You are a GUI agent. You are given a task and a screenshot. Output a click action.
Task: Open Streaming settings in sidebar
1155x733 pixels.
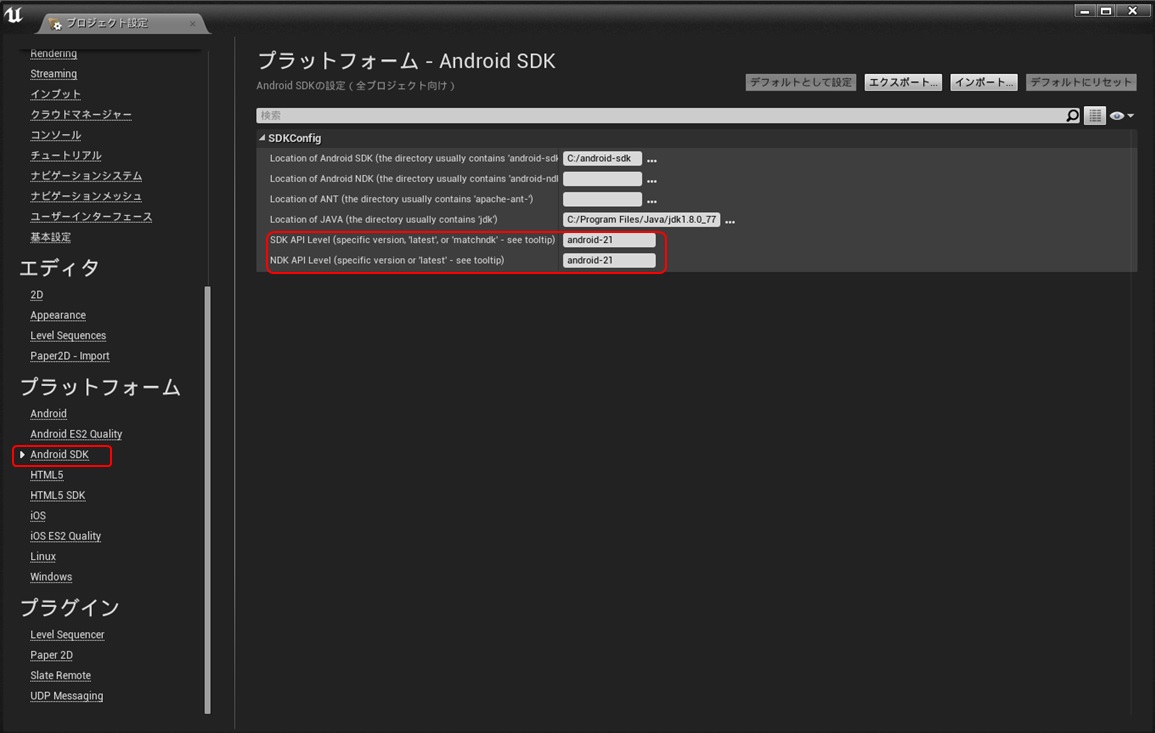53,74
